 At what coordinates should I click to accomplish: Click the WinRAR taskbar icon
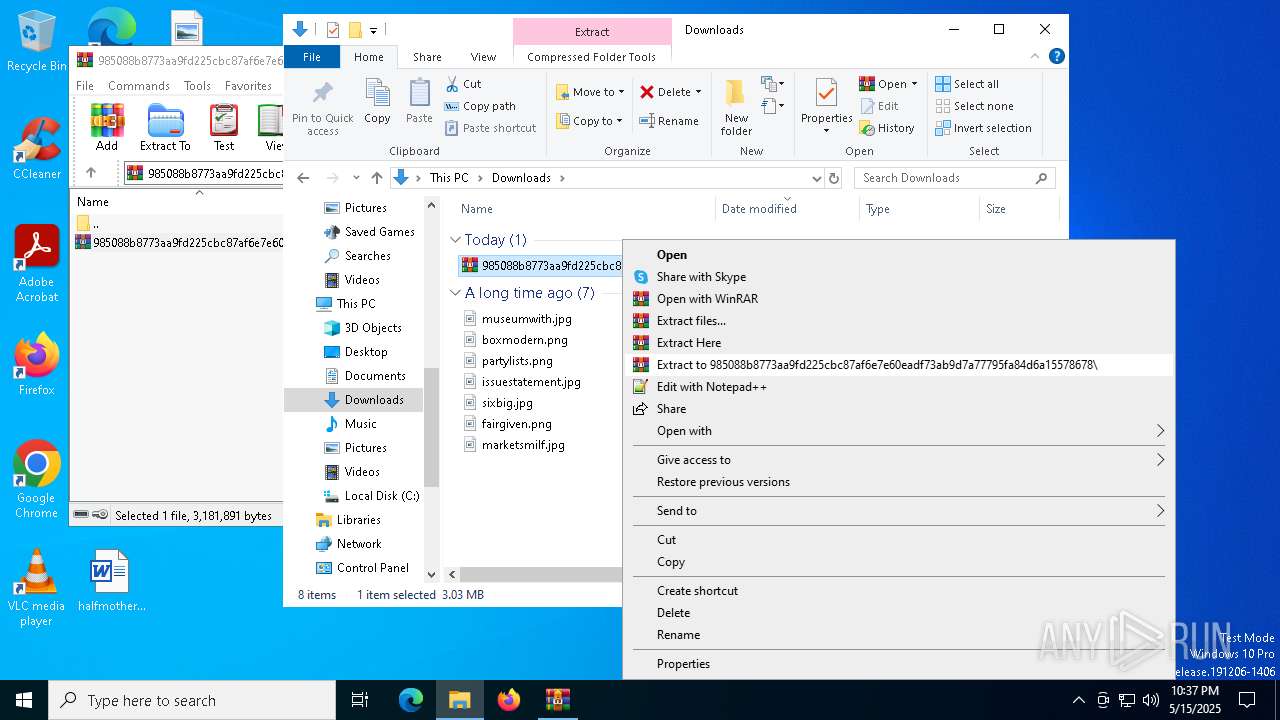[558, 700]
